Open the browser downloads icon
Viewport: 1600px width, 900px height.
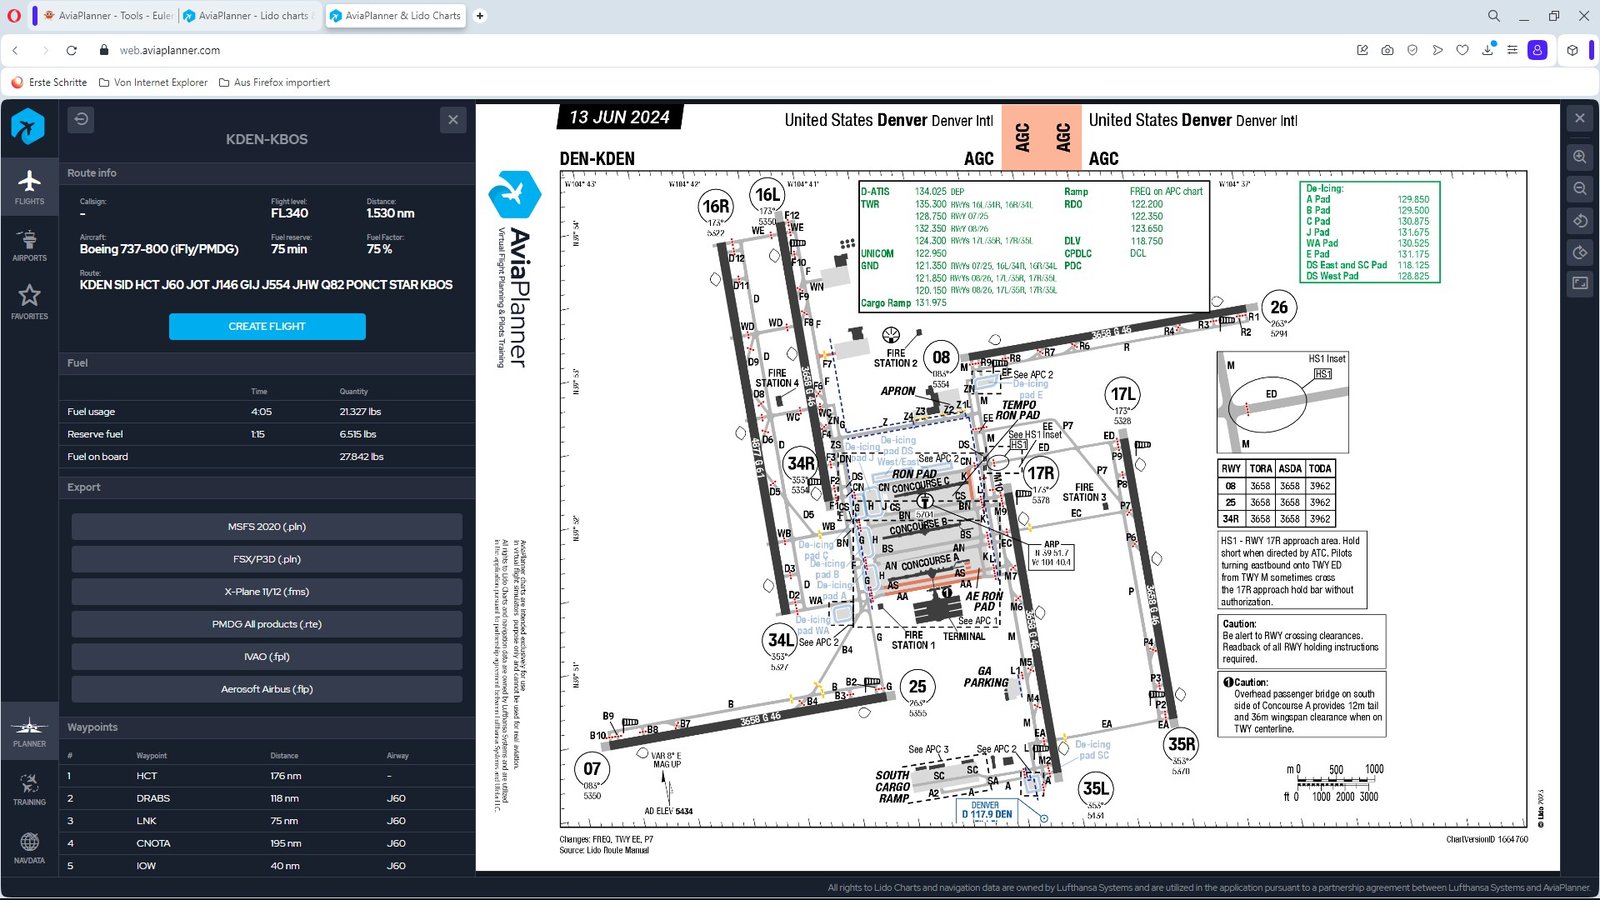(x=1487, y=50)
